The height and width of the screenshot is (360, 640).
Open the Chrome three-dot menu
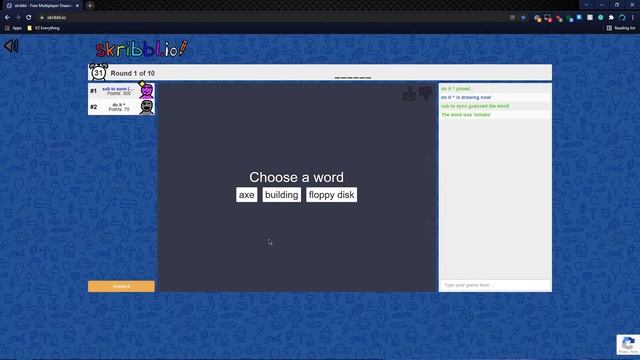[x=633, y=18]
